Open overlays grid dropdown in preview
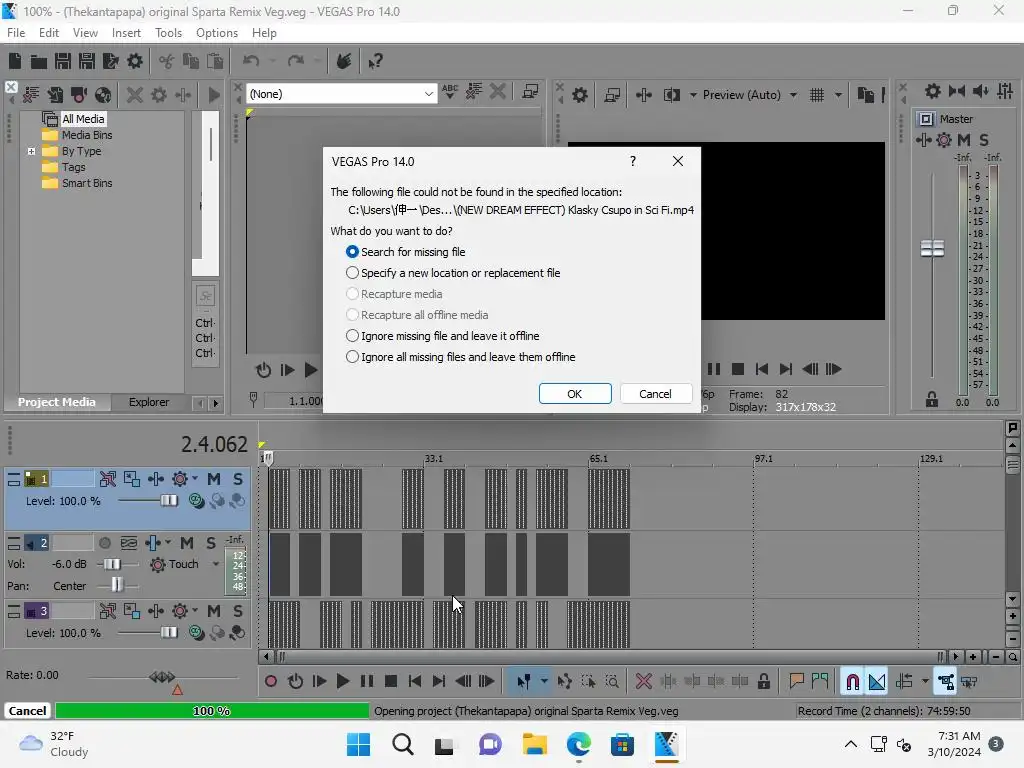The height and width of the screenshot is (768, 1024). click(838, 95)
